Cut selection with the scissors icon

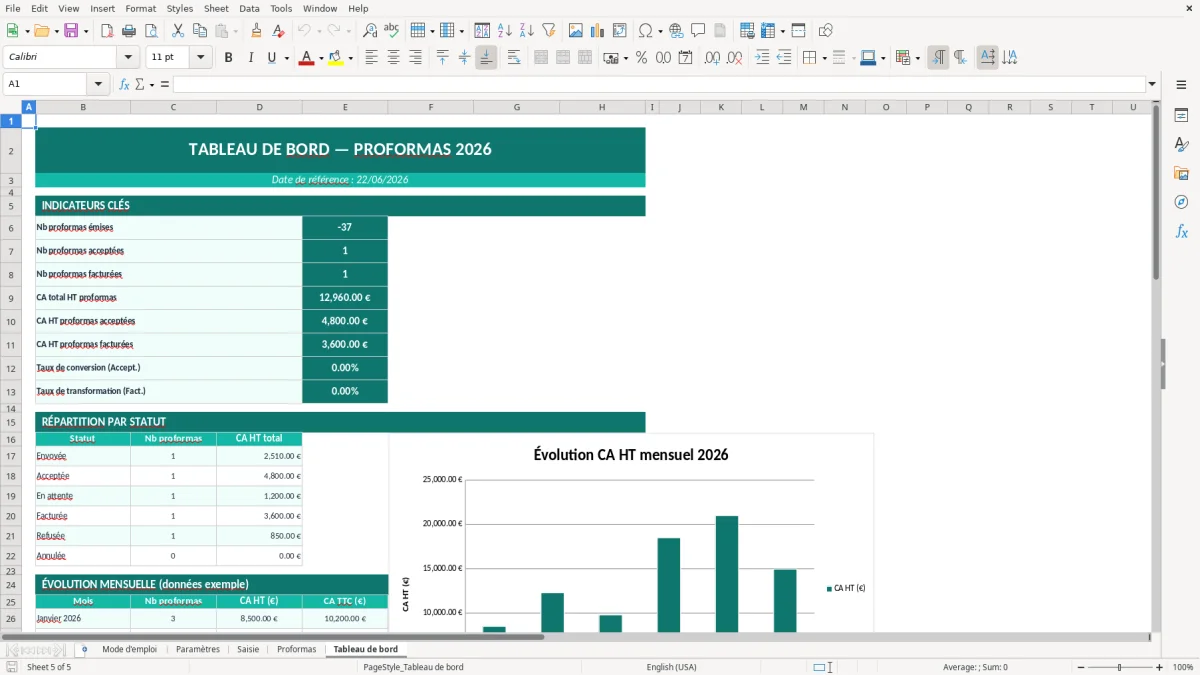click(x=177, y=31)
